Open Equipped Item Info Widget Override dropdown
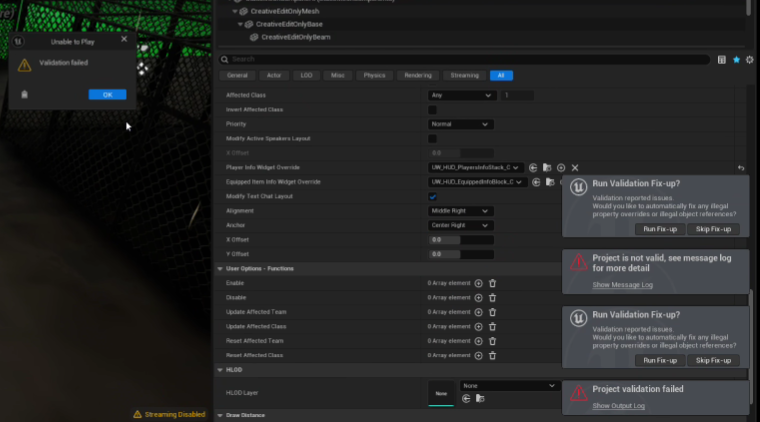The height and width of the screenshot is (422, 760). pos(477,182)
